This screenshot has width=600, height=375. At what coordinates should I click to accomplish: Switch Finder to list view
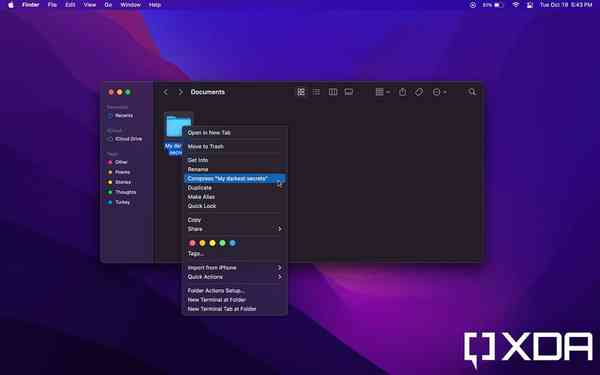(316, 92)
